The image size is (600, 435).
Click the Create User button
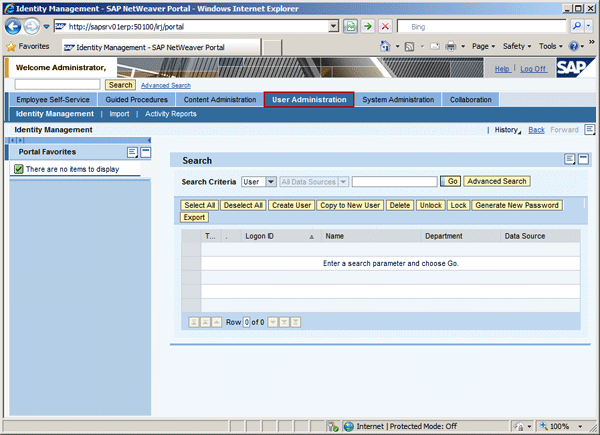pos(292,205)
